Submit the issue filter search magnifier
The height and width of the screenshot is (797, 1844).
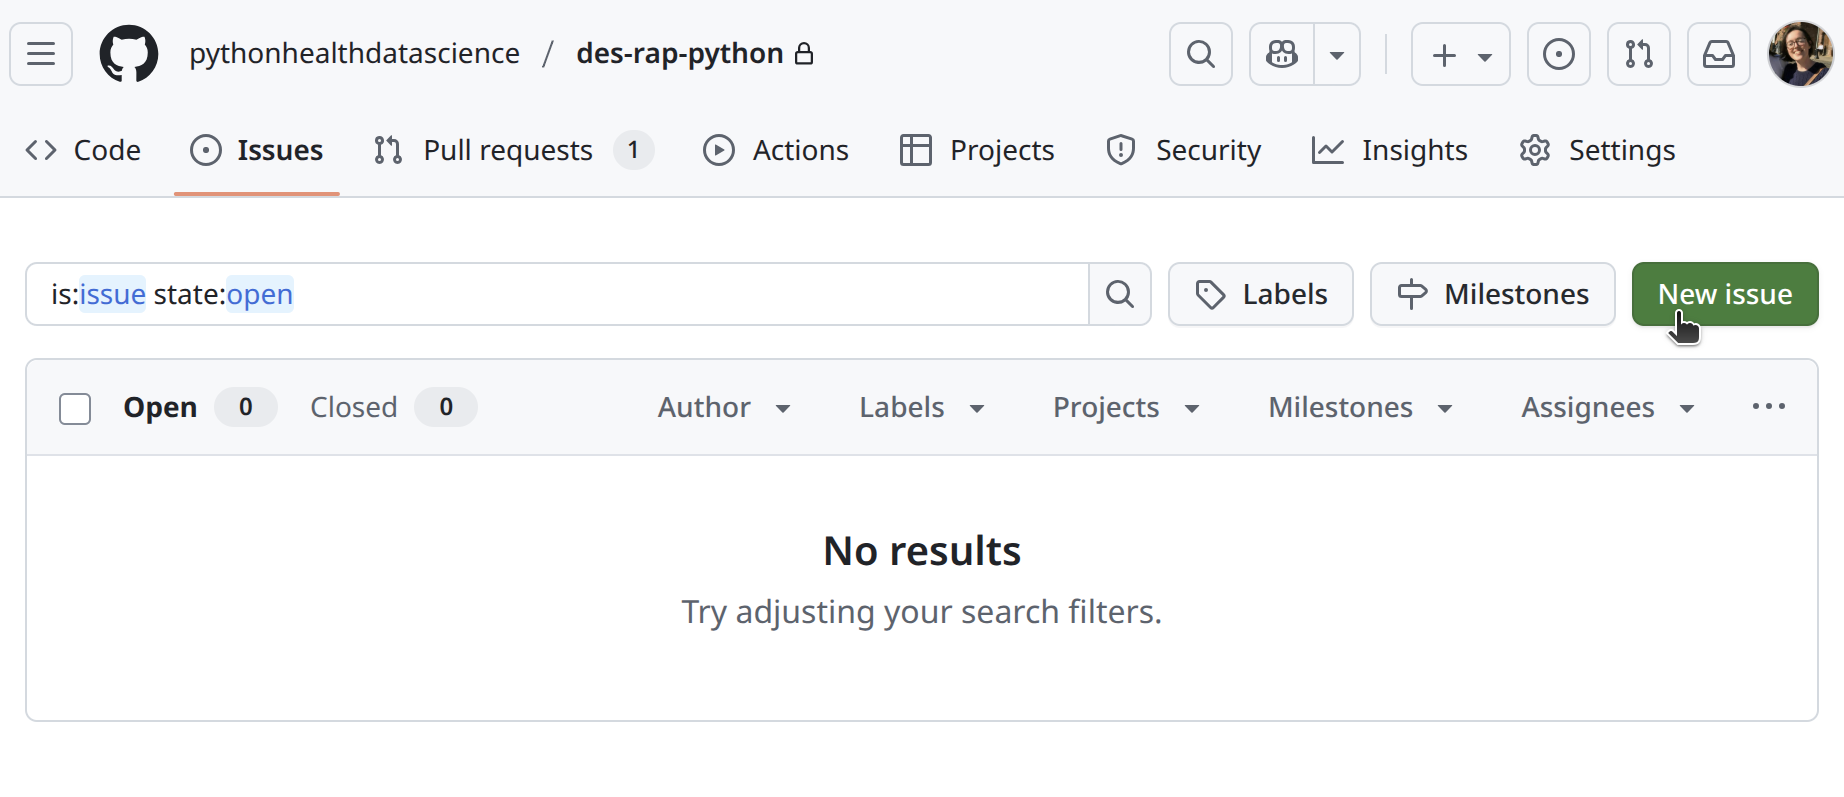pos(1120,294)
